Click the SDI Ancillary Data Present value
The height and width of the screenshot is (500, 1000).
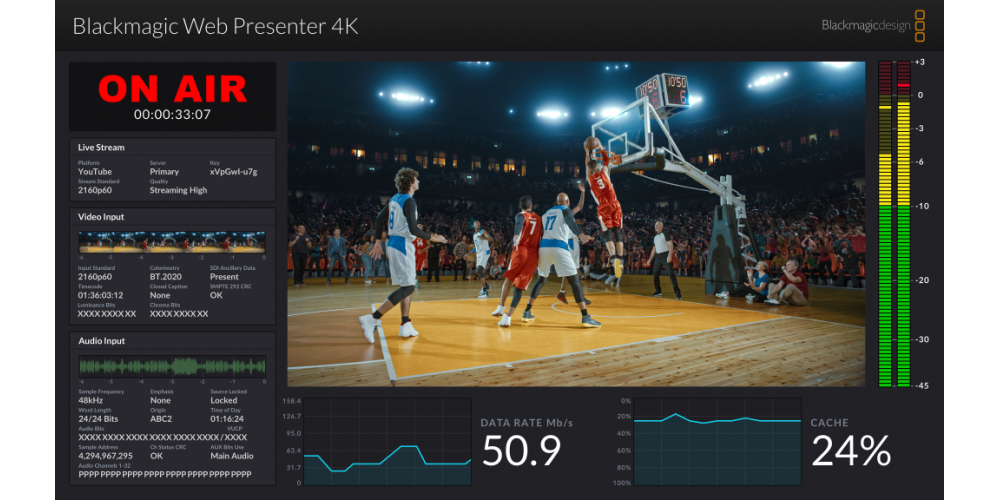[224, 277]
